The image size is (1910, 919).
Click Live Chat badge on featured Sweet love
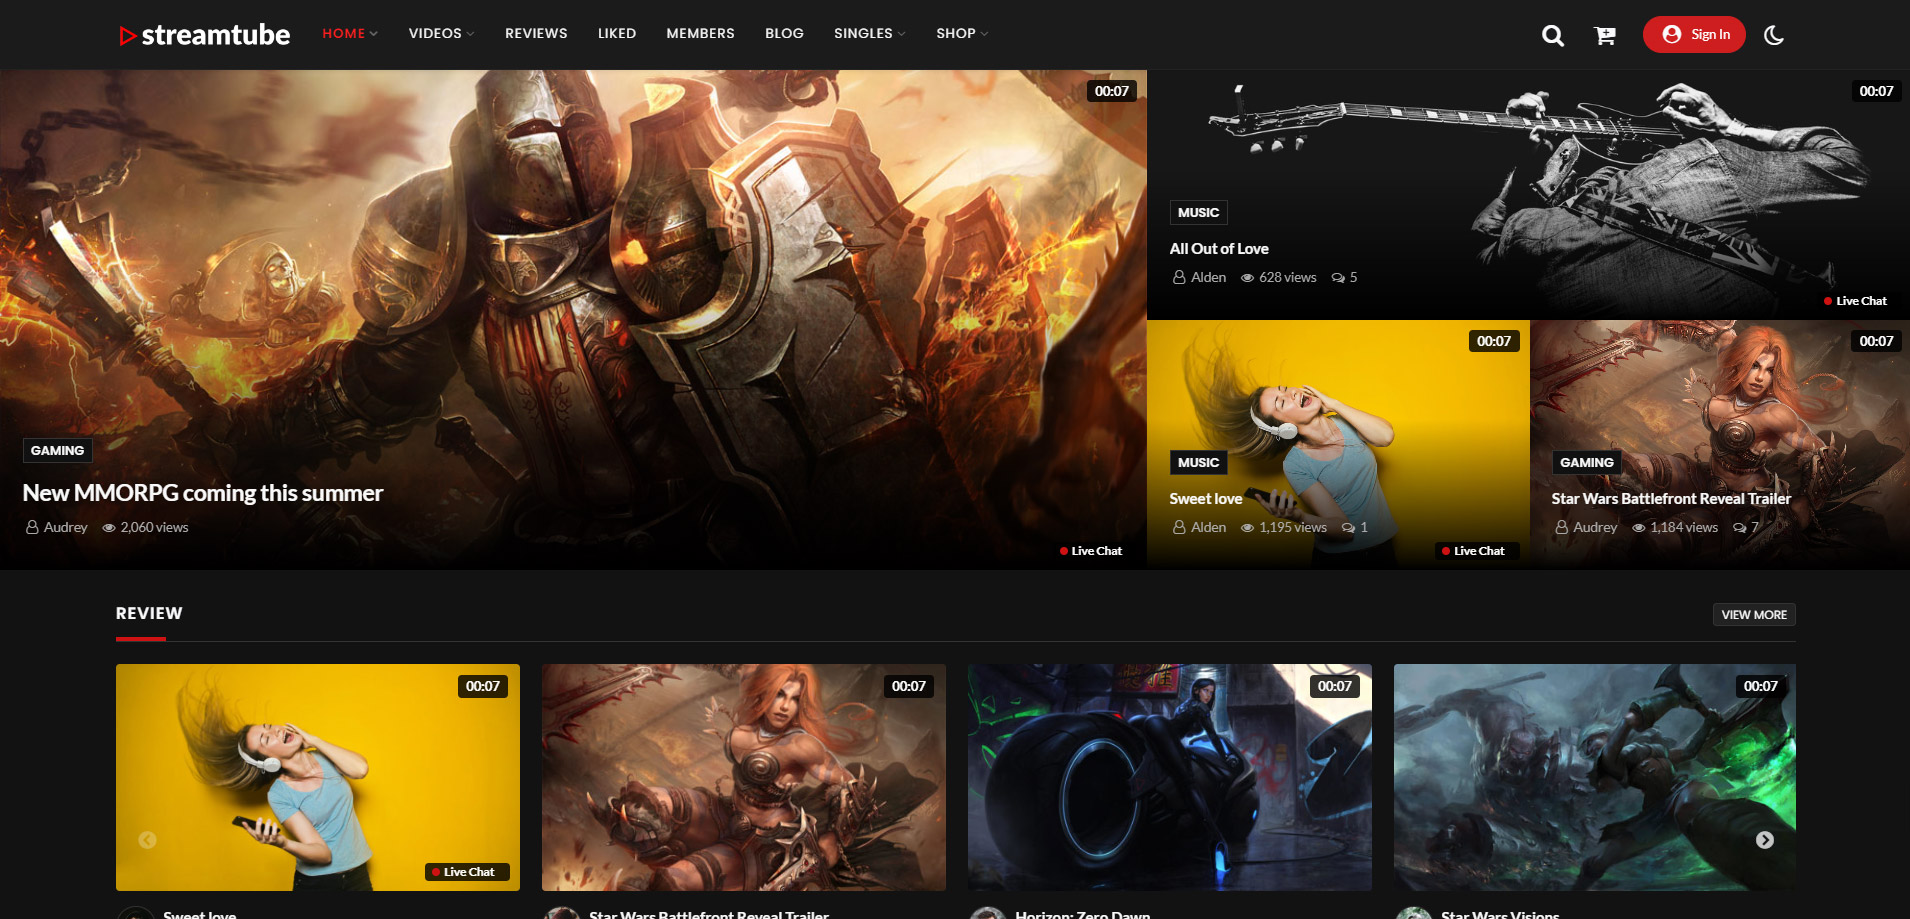point(1477,551)
